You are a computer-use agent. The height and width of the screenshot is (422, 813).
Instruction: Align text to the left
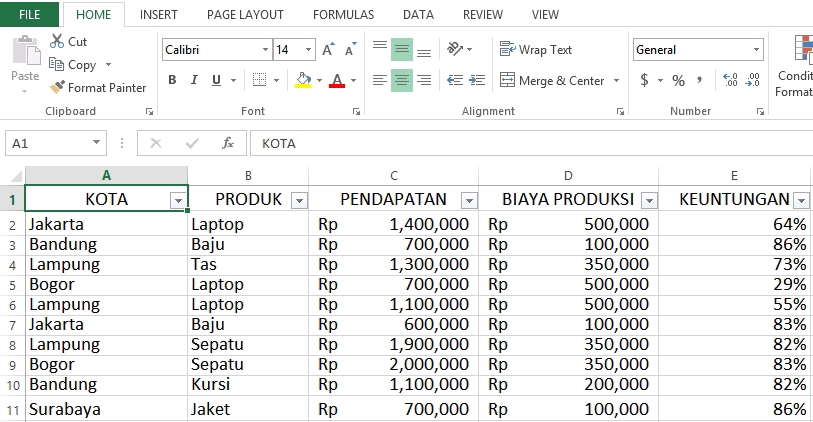tap(380, 80)
